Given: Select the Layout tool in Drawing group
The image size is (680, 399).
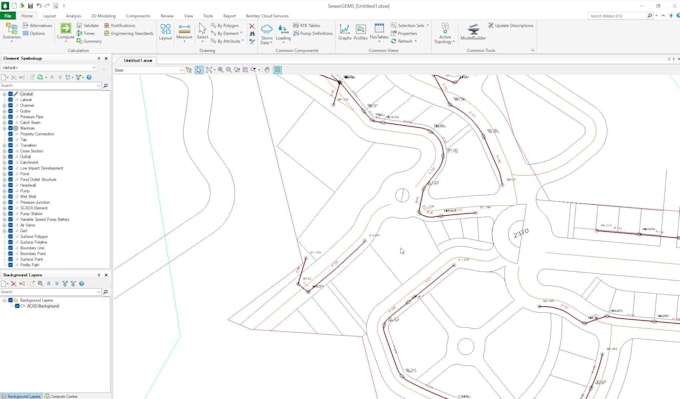Looking at the screenshot, I should click(165, 32).
